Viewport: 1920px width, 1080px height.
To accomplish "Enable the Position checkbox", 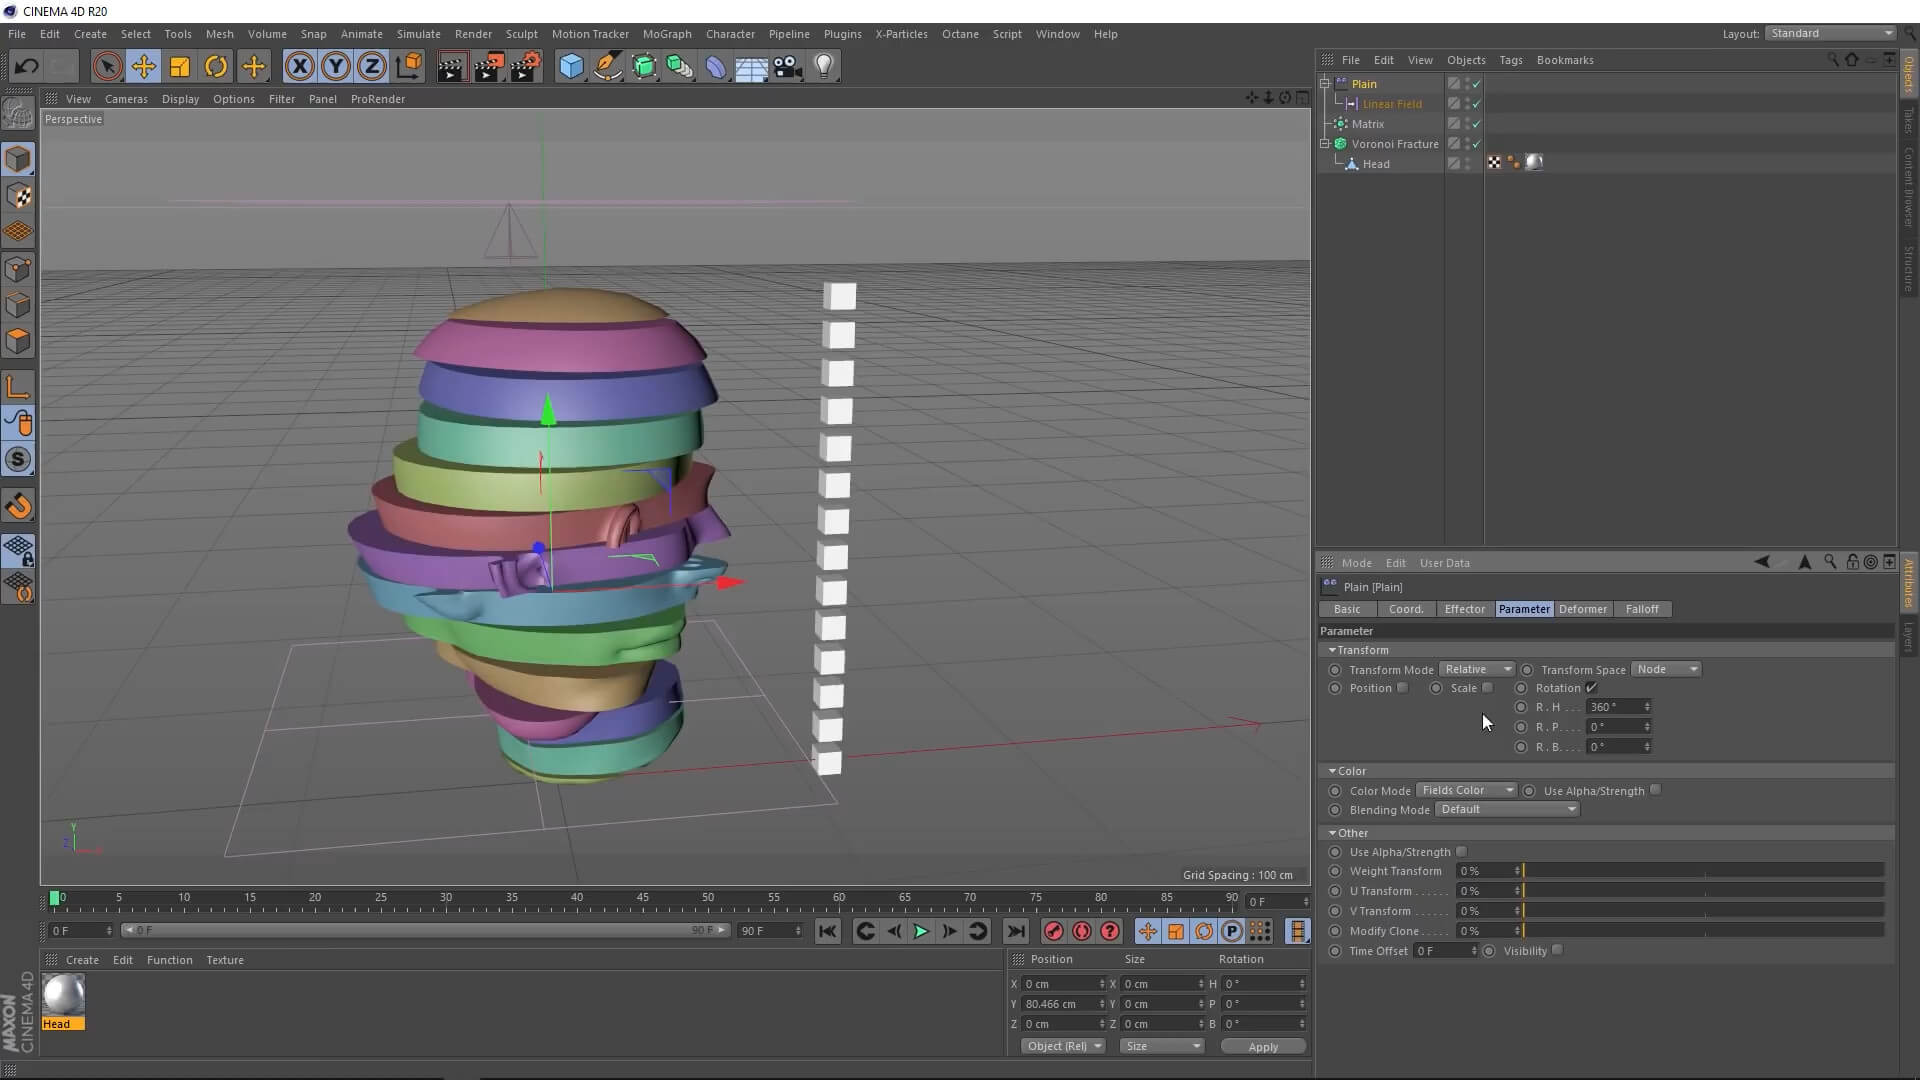I will (1403, 688).
